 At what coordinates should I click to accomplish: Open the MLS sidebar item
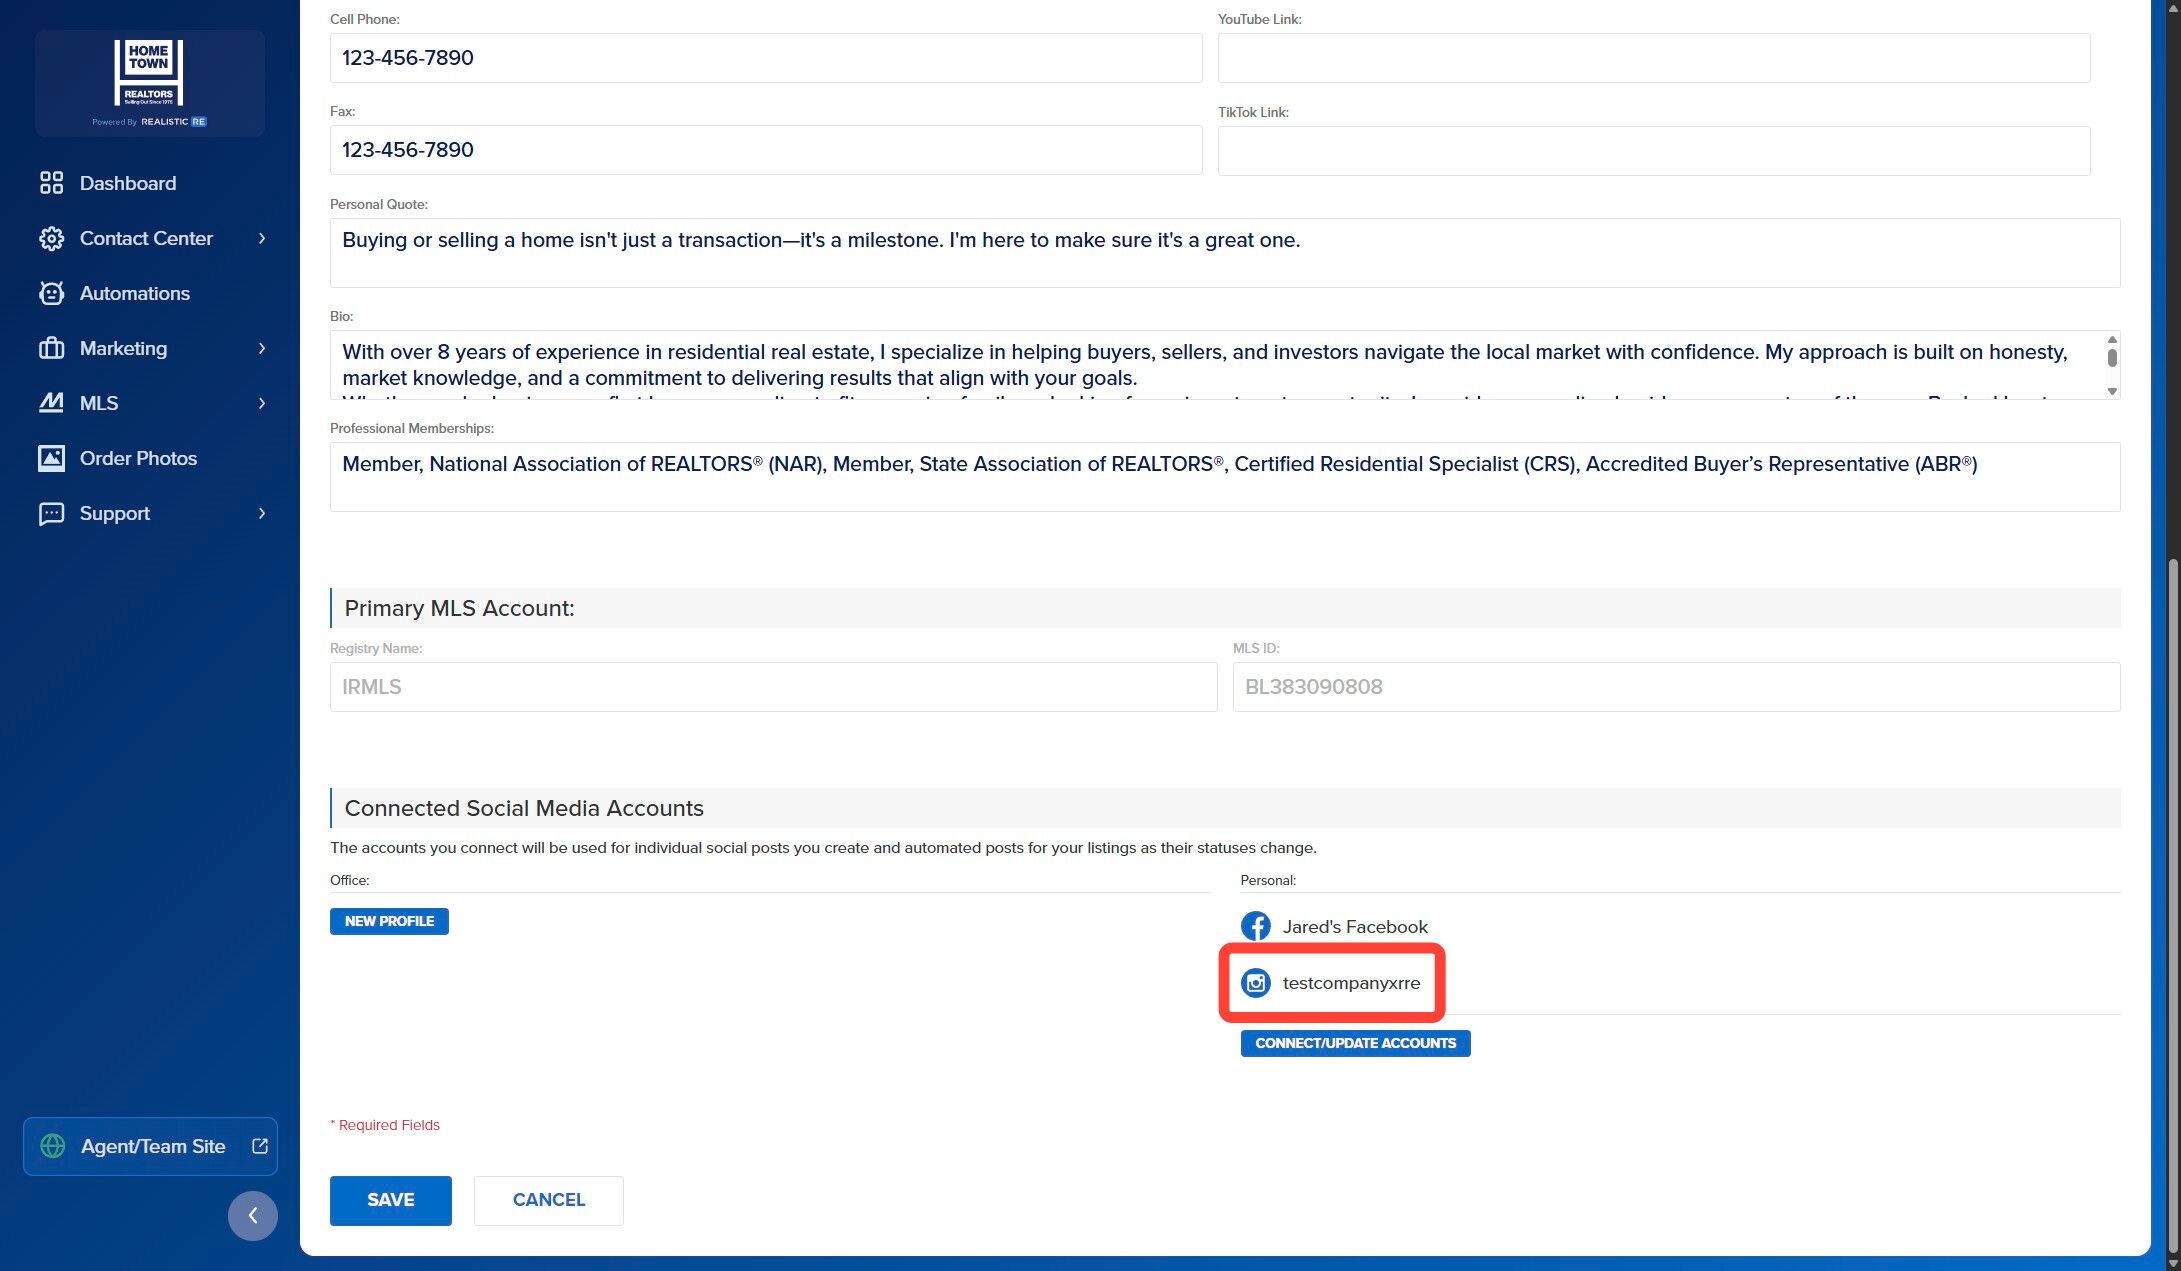coord(99,403)
